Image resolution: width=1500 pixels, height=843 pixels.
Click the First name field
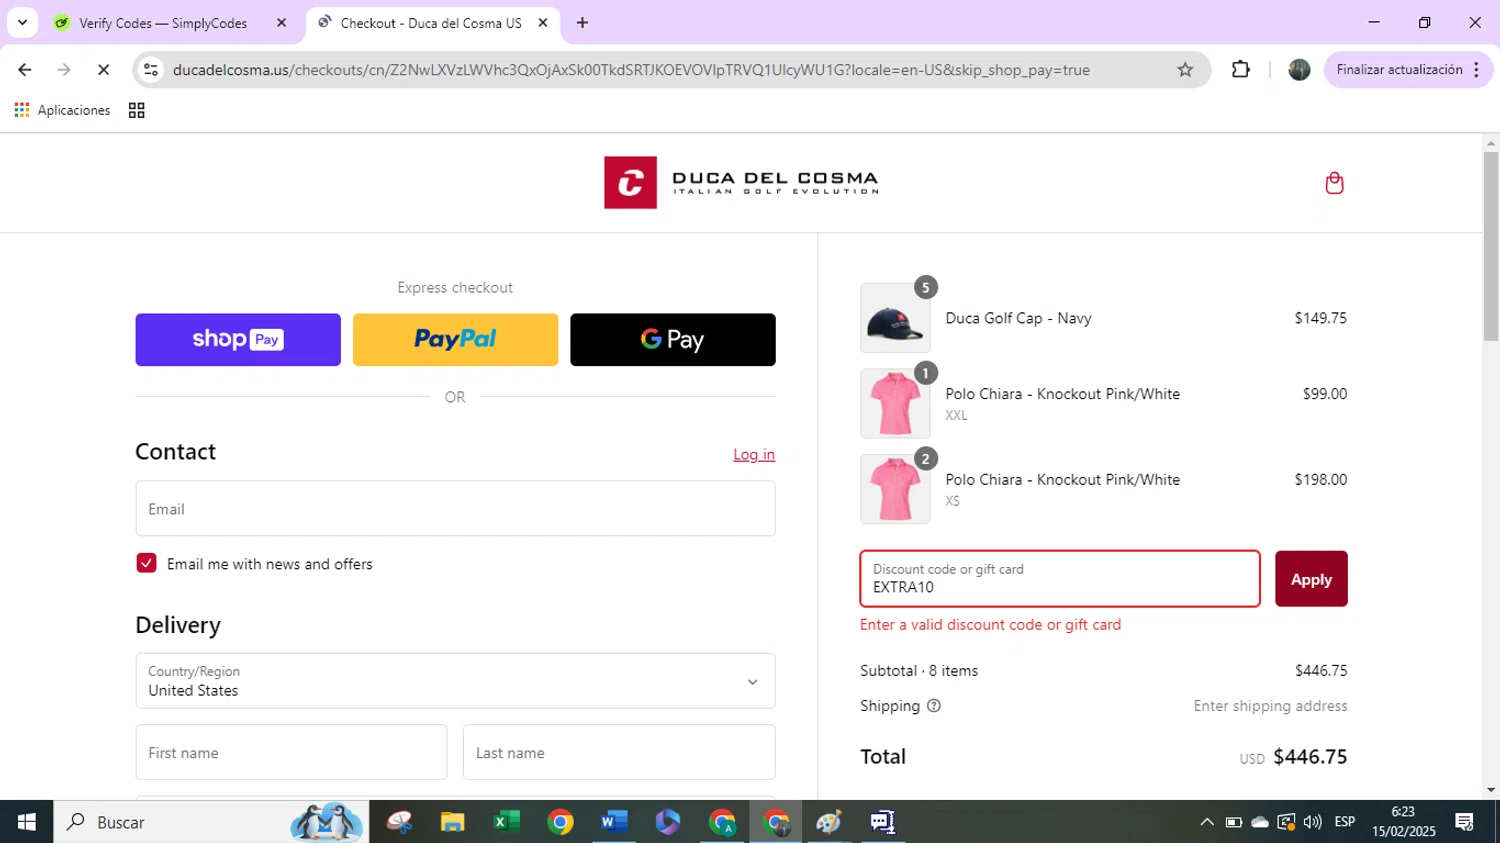point(291,752)
